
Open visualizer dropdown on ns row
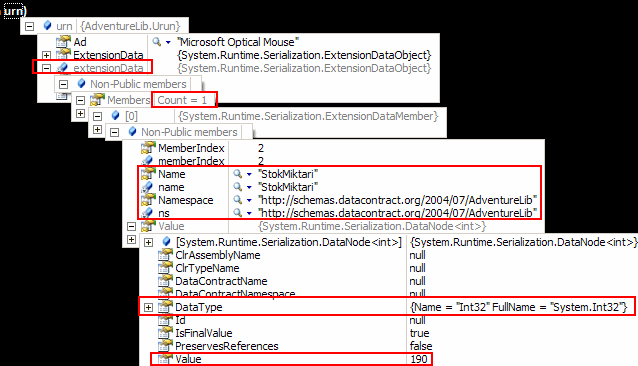(249, 214)
